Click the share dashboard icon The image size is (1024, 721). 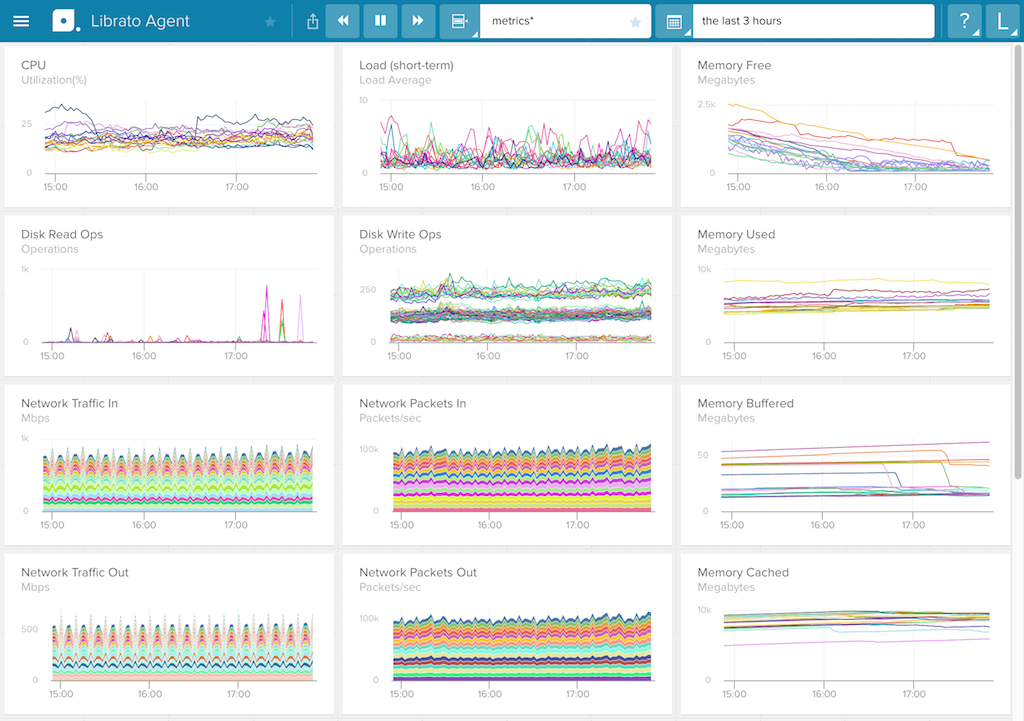(312, 21)
